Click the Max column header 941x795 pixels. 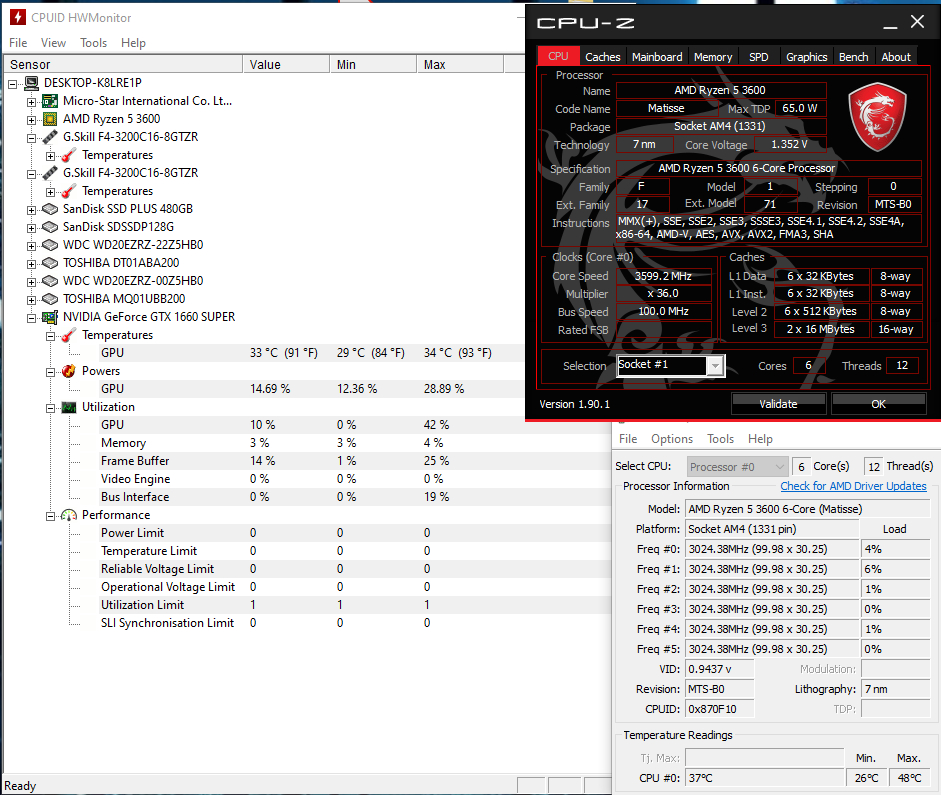[x=460, y=64]
